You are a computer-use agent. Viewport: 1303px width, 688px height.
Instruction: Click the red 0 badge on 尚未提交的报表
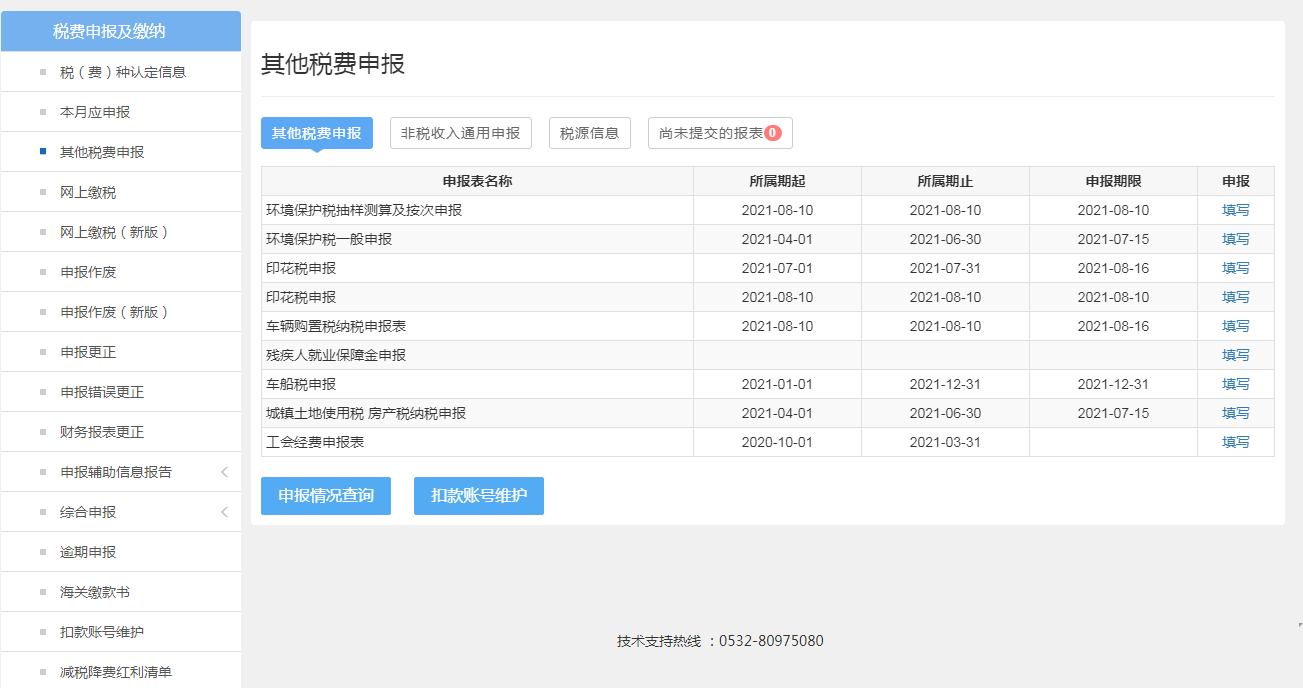[772, 133]
